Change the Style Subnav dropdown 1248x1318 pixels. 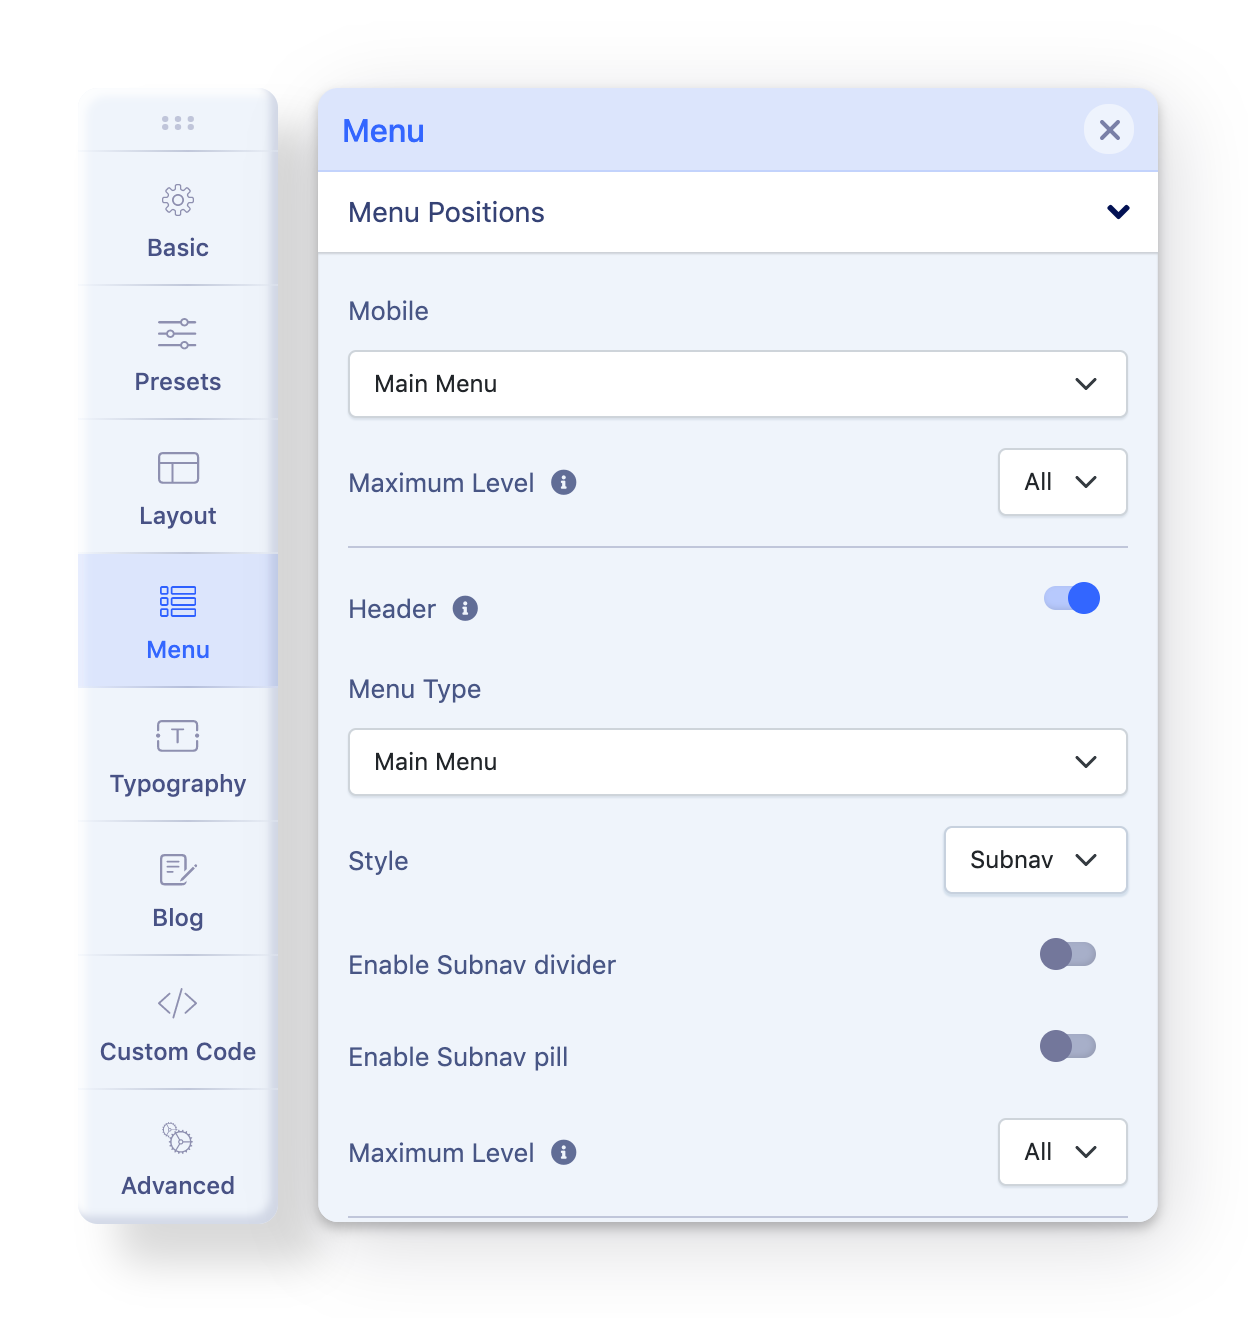(x=1036, y=860)
